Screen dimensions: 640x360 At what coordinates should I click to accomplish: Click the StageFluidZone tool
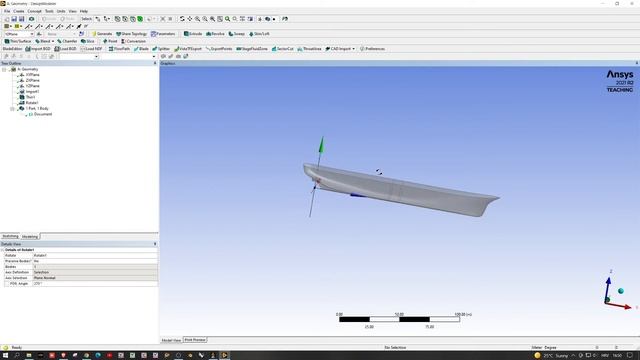click(252, 49)
